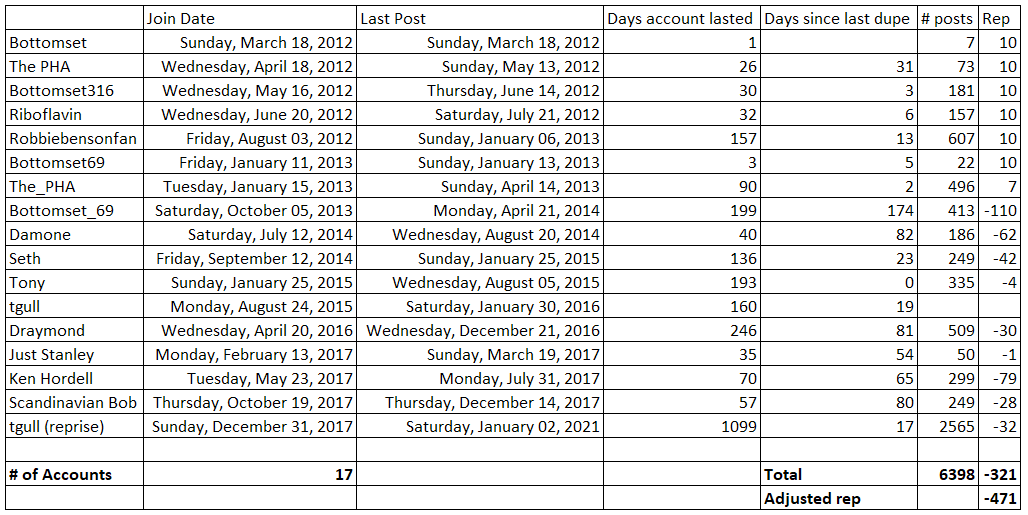Click the Robbiebensonfan name cell
Screen dimensions: 1028x515
(x=67, y=139)
